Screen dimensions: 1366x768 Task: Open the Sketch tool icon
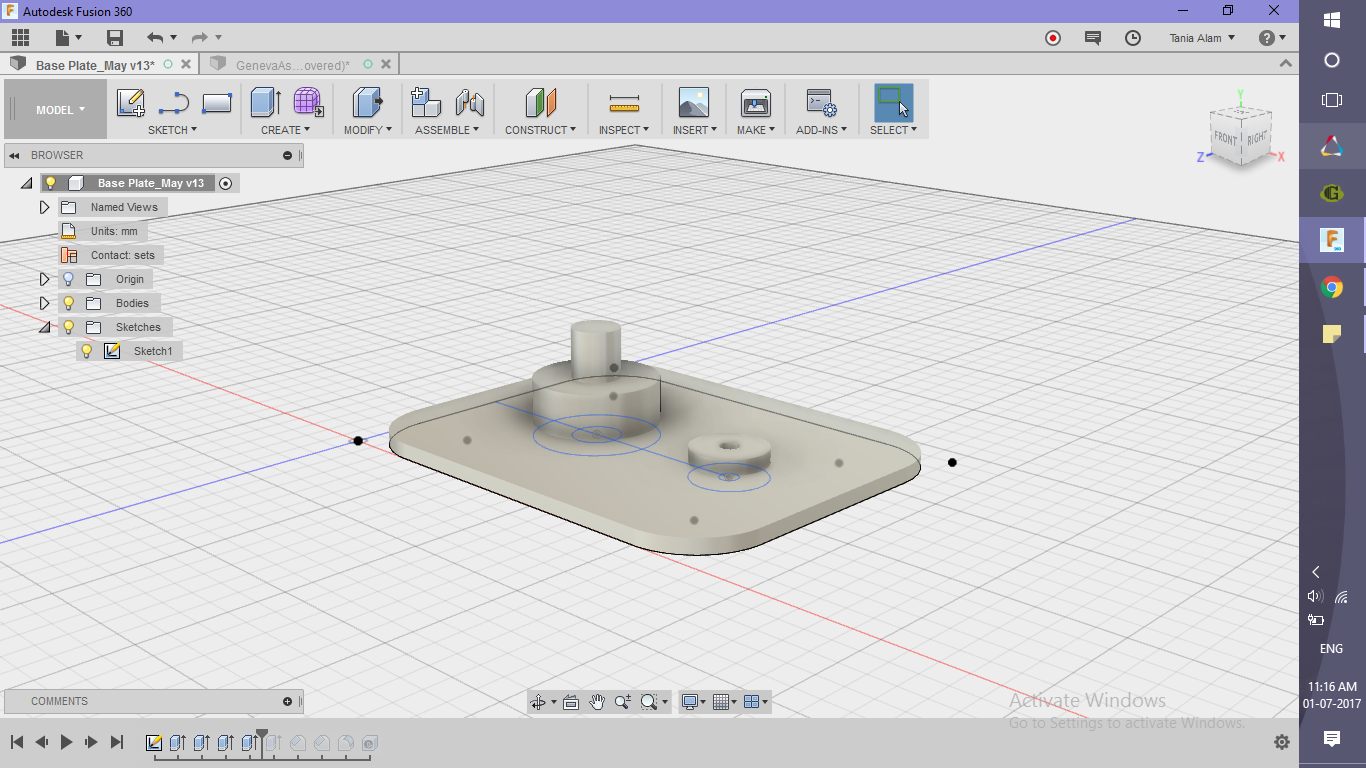[130, 101]
